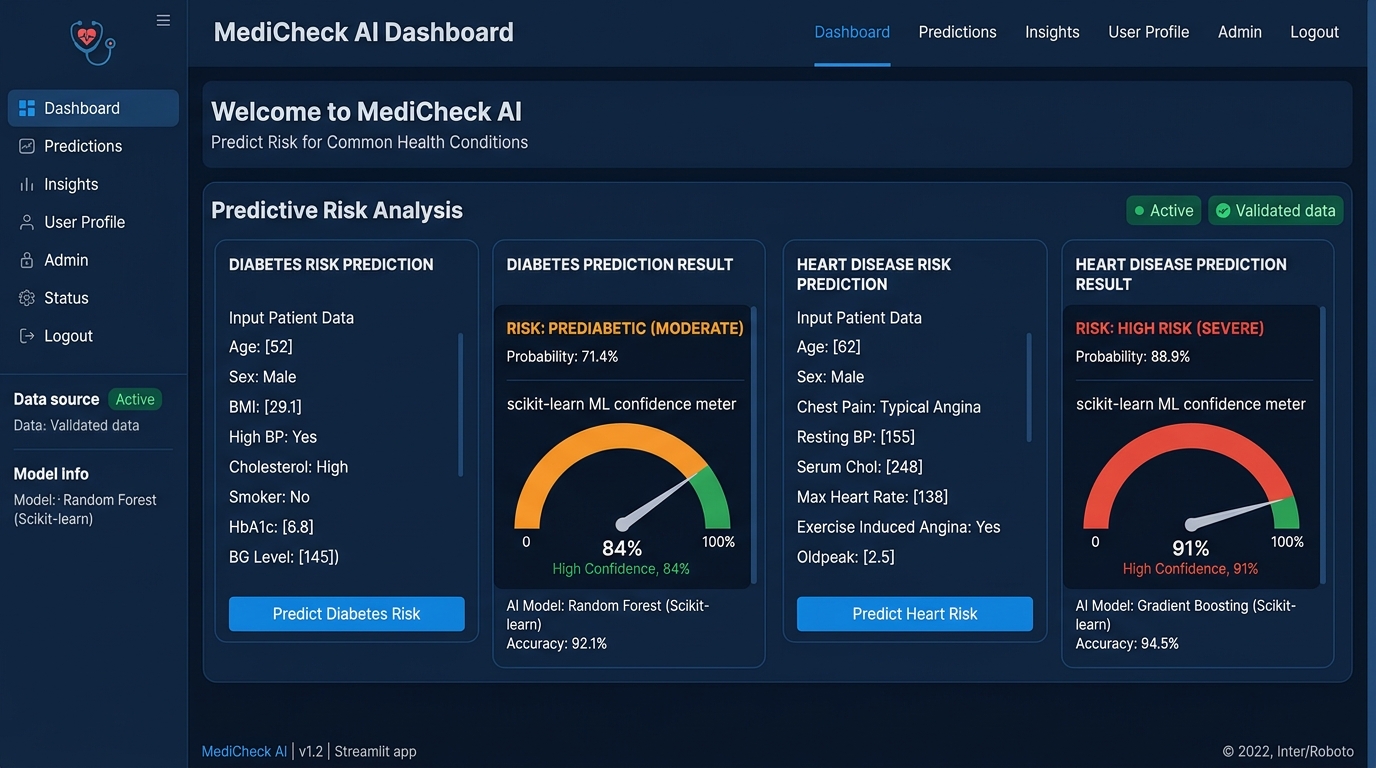Open User Profile in the top navigation
The image size is (1376, 768).
pos(1148,32)
